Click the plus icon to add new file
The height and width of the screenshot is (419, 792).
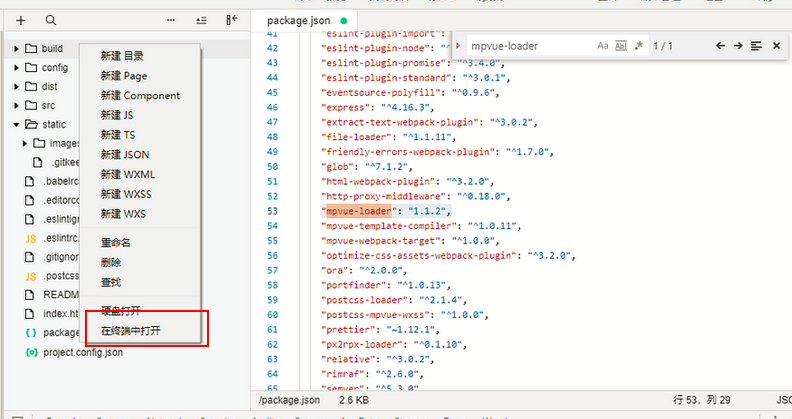tap(21, 20)
